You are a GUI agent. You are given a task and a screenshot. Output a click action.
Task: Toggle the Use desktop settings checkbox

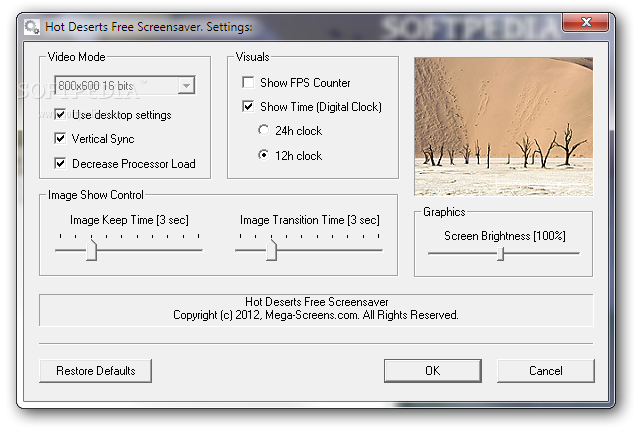coord(60,115)
